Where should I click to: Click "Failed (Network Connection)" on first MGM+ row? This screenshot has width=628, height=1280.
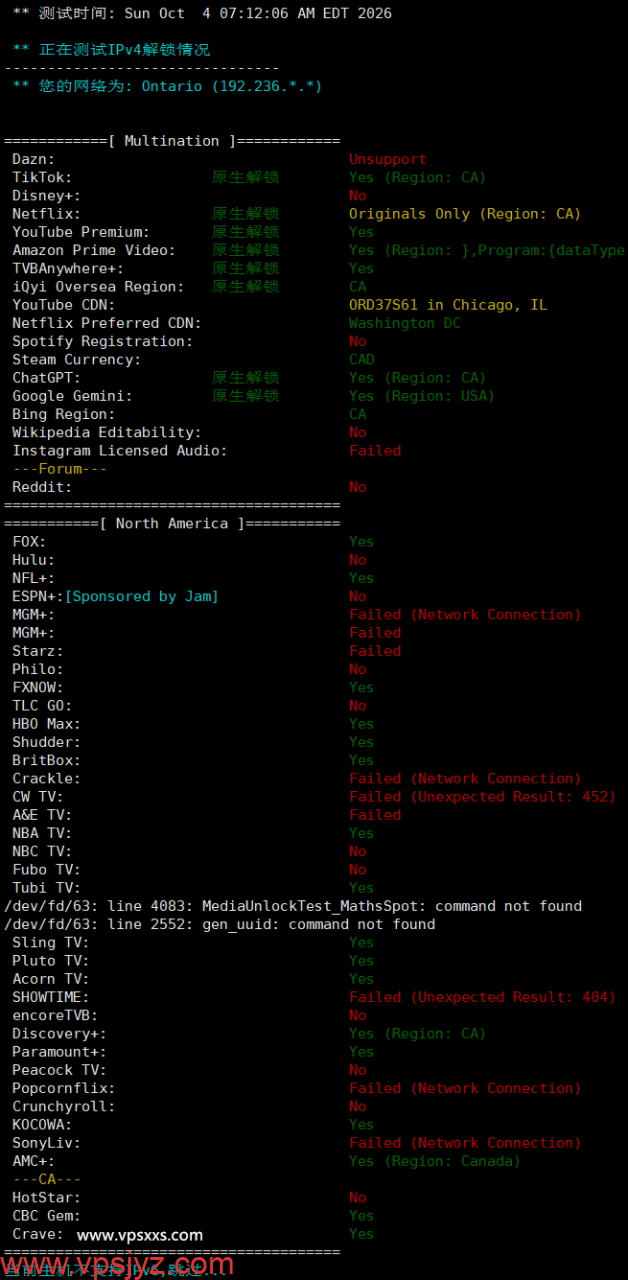465,614
